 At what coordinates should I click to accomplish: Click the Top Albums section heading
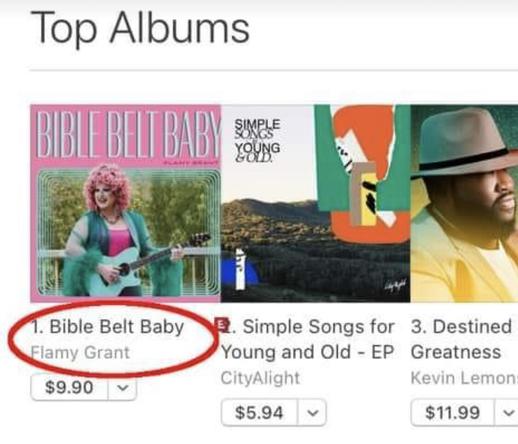(x=140, y=28)
